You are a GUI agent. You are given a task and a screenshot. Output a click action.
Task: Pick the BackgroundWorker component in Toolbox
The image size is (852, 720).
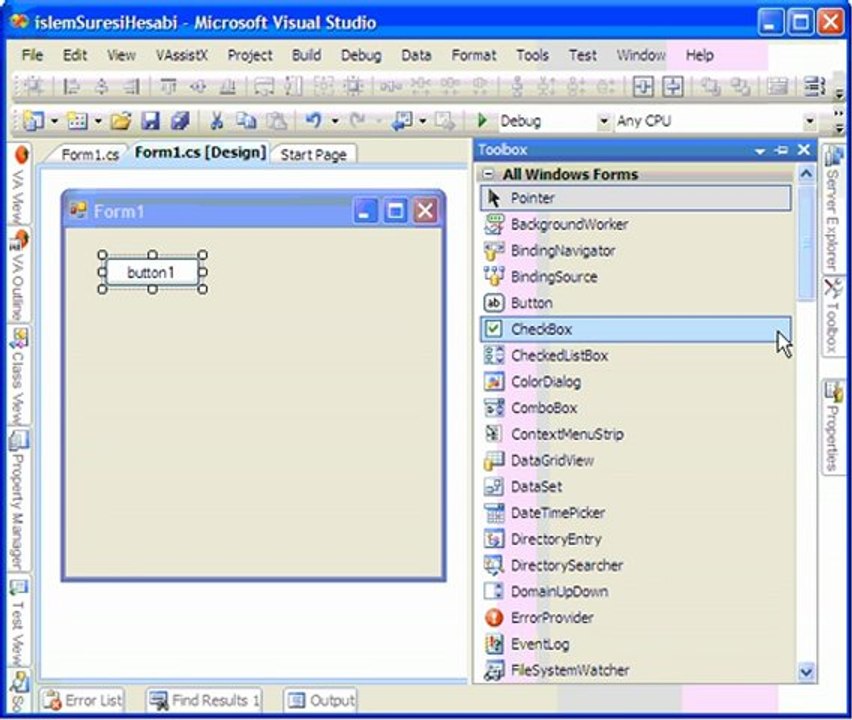[x=635, y=224]
